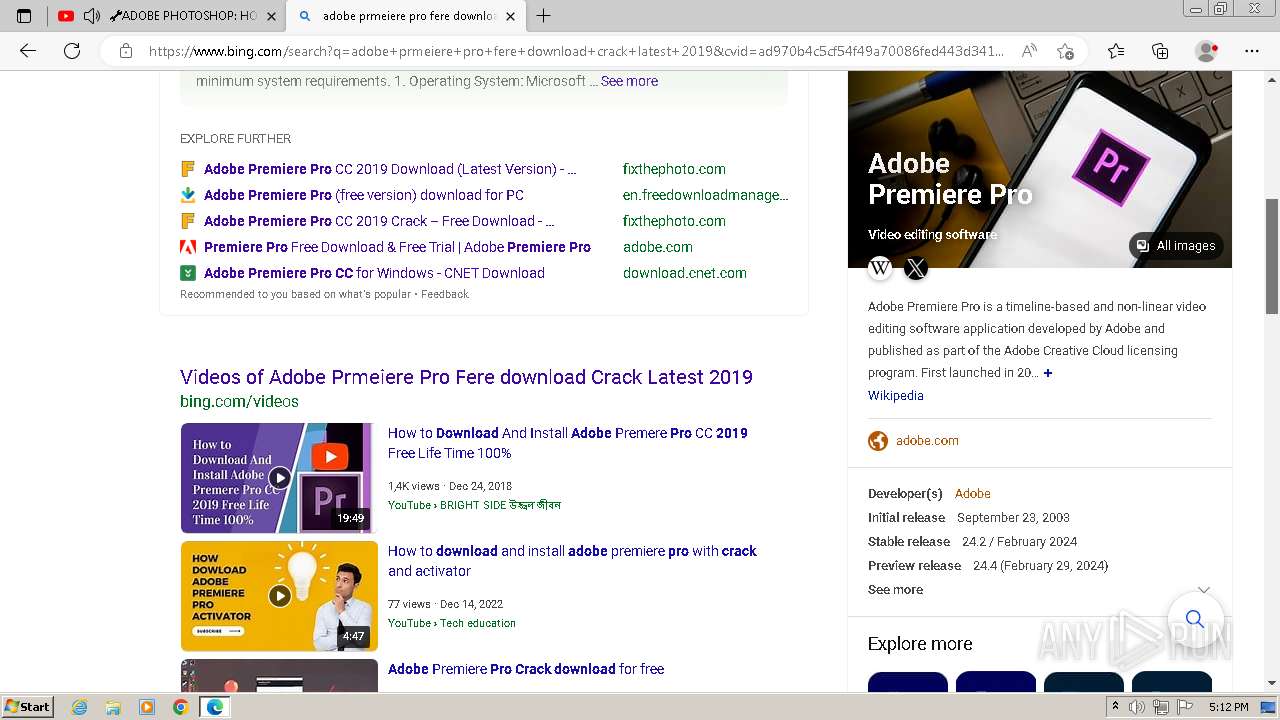The image size is (1280, 720).
Task: Open the Windows Start menu
Action: point(27,707)
